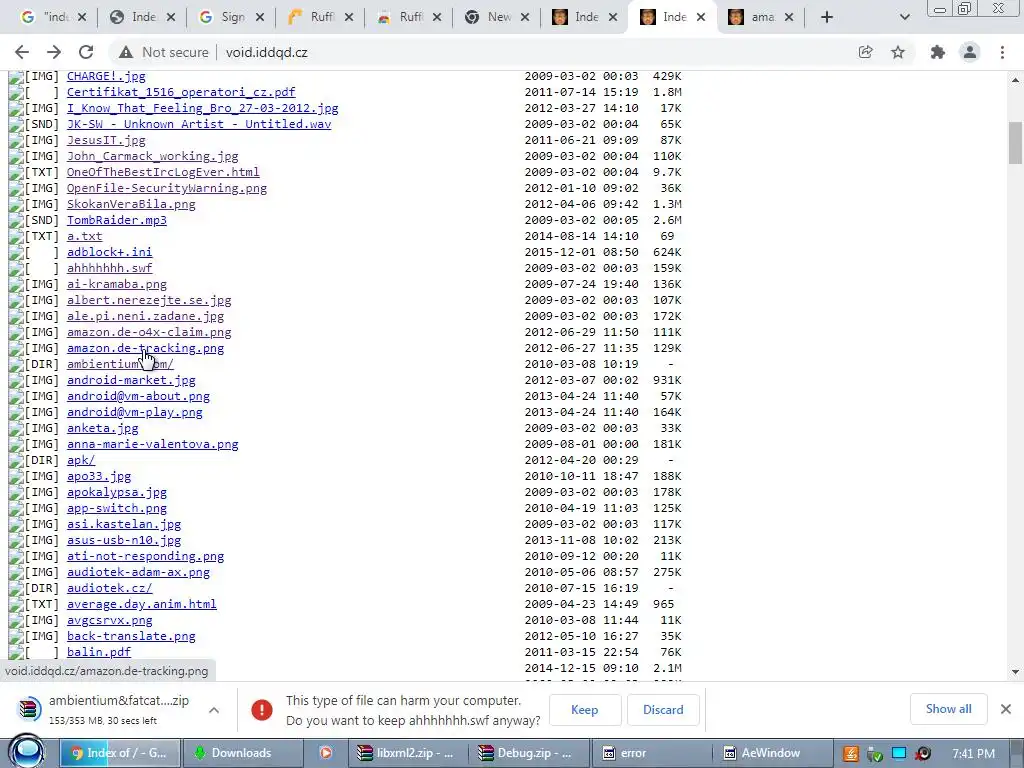Click the page vertical scrollbar thumb
The height and width of the screenshot is (768, 1024).
[x=1015, y=142]
